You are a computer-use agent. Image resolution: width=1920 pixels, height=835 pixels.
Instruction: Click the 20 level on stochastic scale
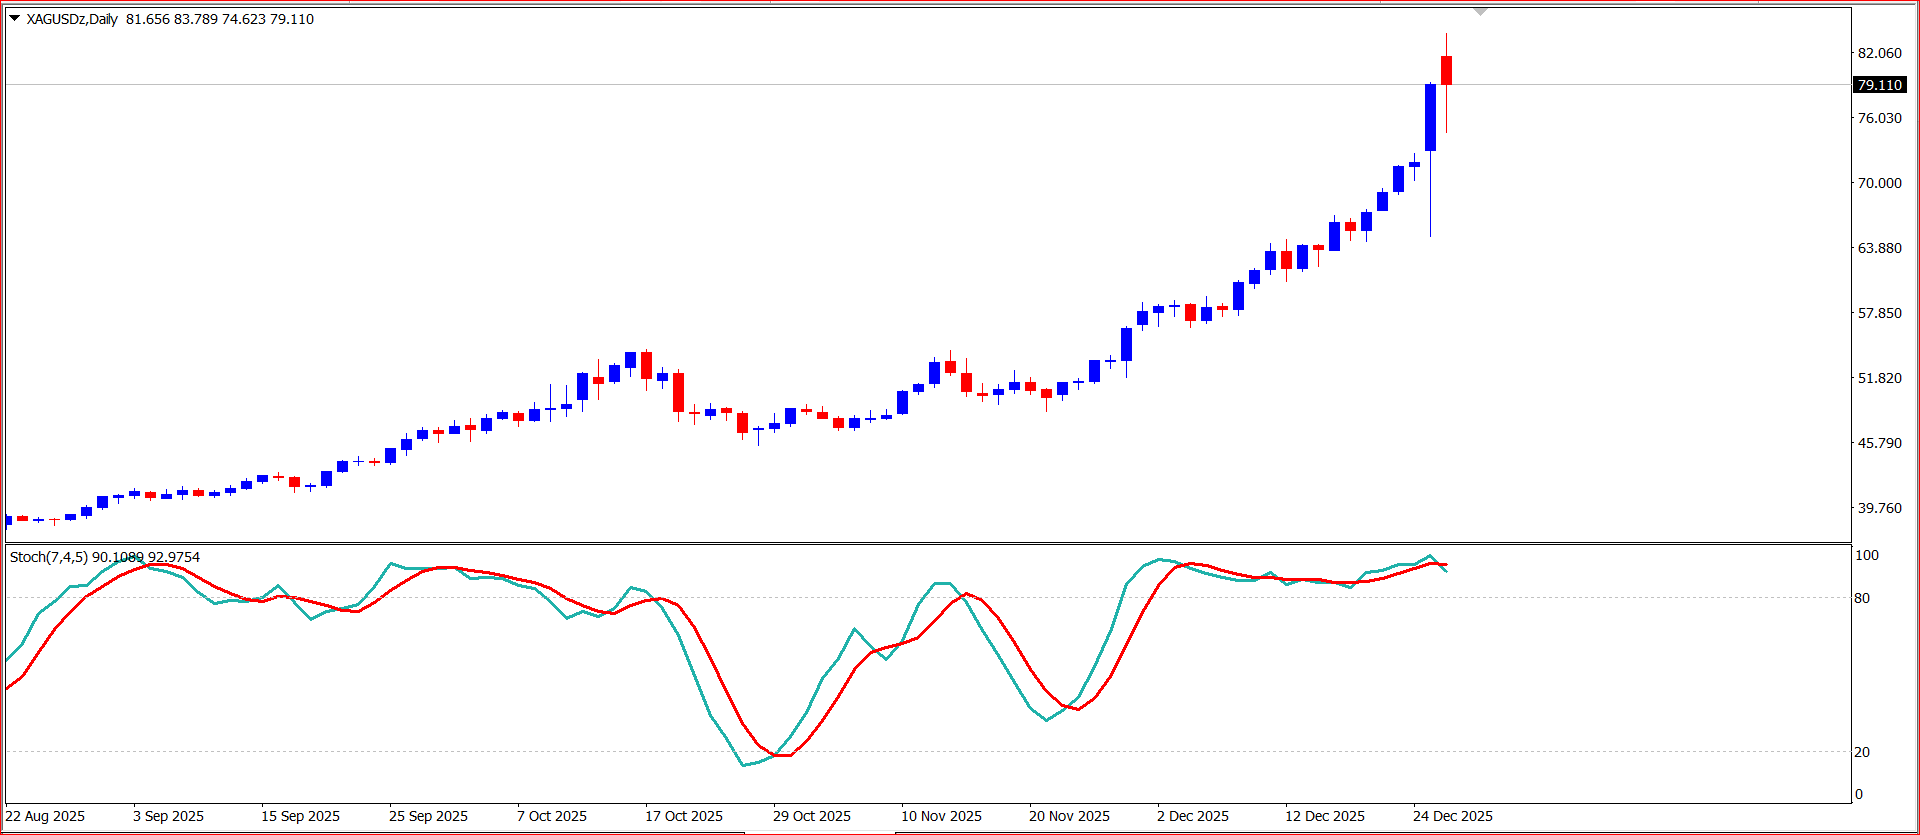click(1862, 752)
